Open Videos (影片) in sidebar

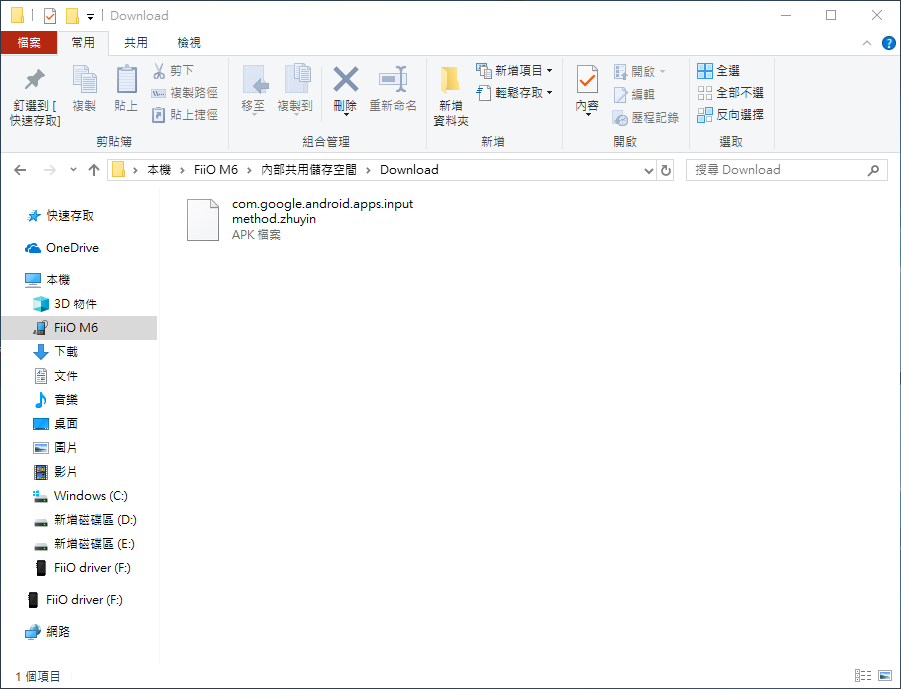coord(56,472)
